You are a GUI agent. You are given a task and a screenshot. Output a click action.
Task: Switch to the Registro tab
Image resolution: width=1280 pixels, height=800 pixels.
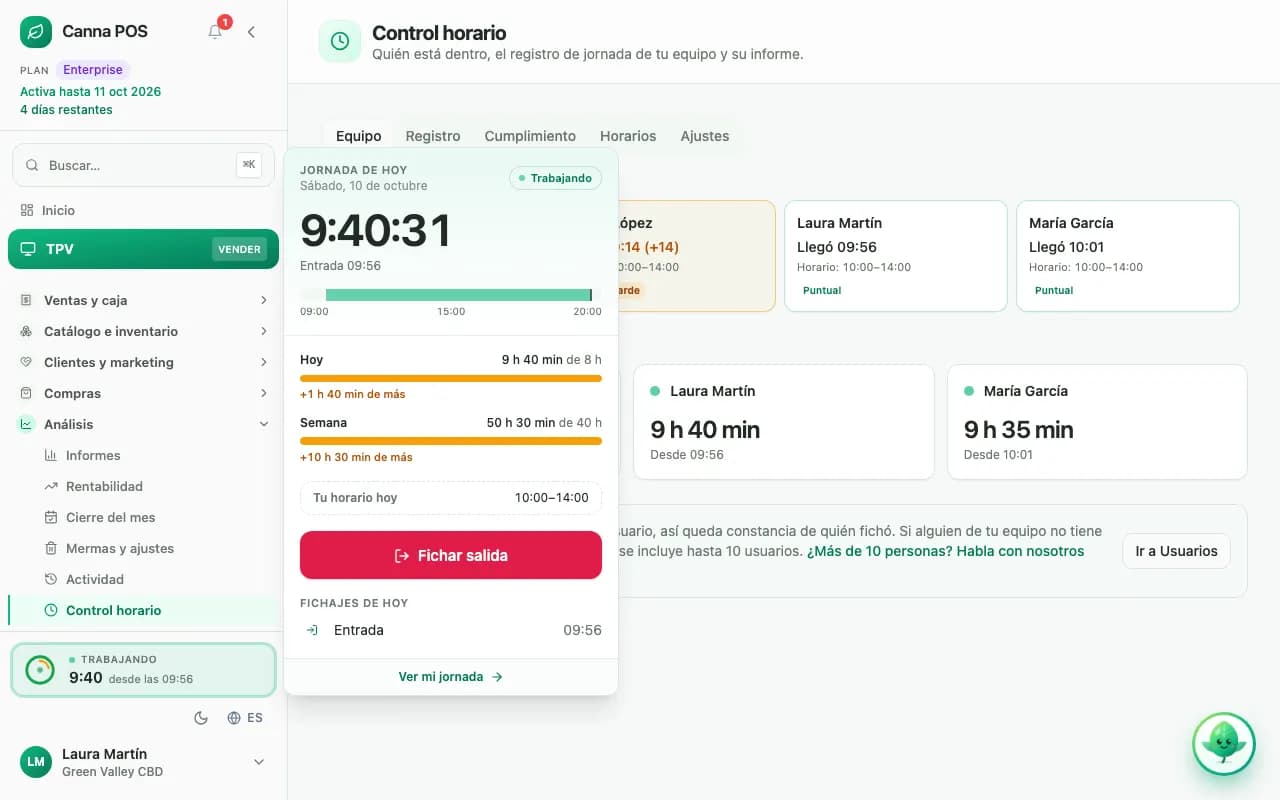tap(433, 136)
